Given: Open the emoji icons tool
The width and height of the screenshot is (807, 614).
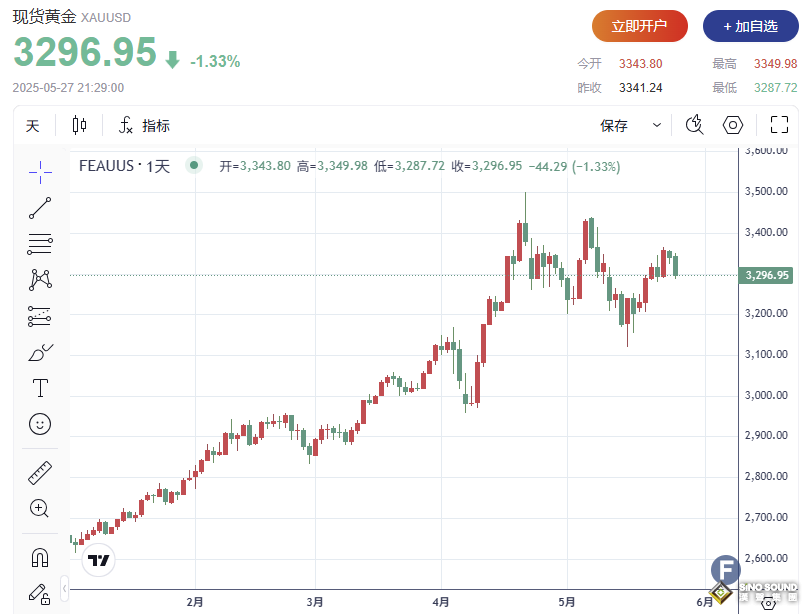Looking at the screenshot, I should pos(40,424).
